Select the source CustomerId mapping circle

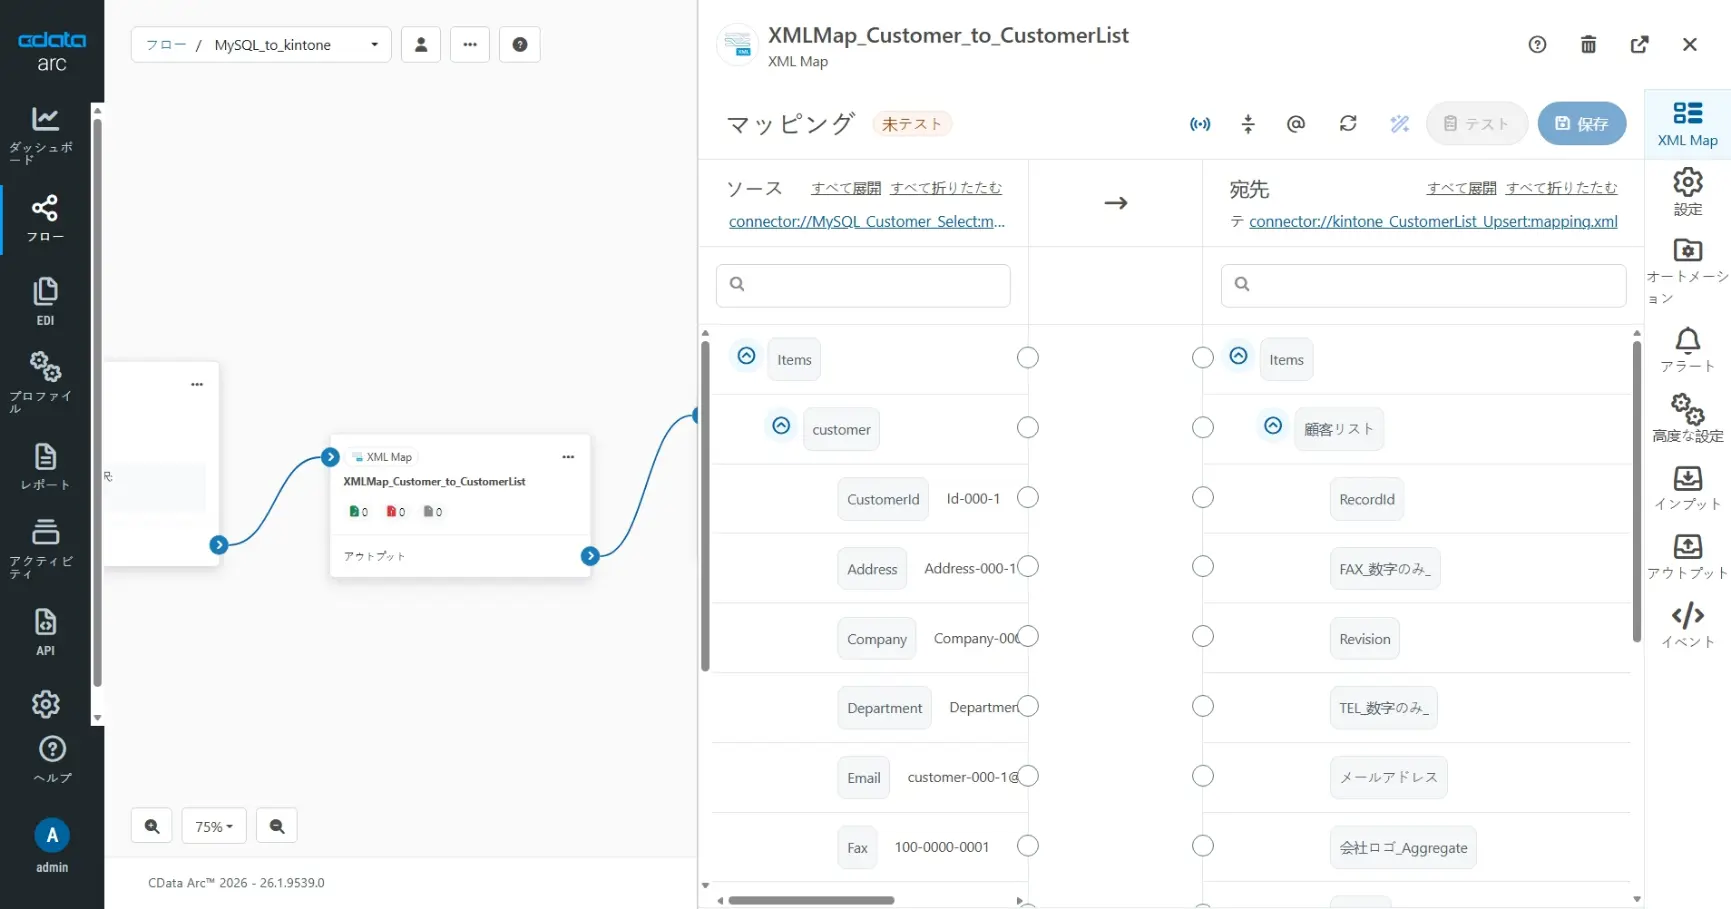(x=1028, y=498)
